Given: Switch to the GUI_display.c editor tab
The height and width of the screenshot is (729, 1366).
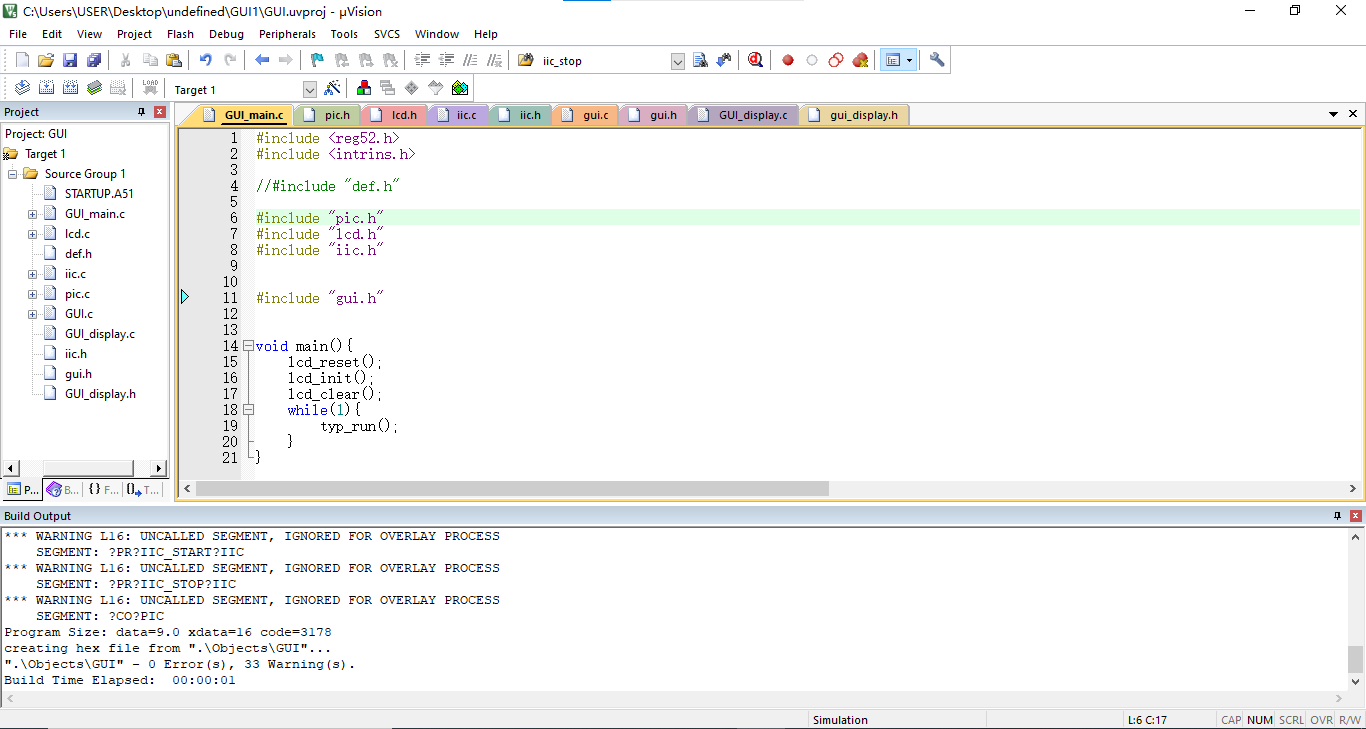Looking at the screenshot, I should (x=743, y=115).
